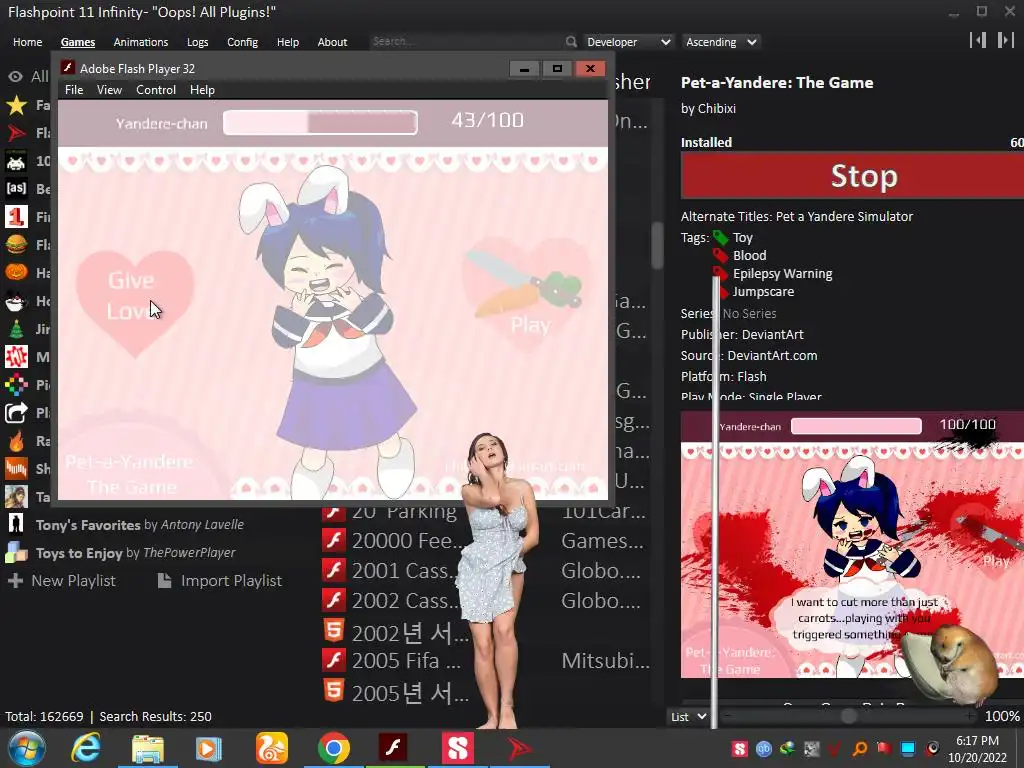Open File Explorer from the taskbar
The width and height of the screenshot is (1024, 768).
coord(148,748)
